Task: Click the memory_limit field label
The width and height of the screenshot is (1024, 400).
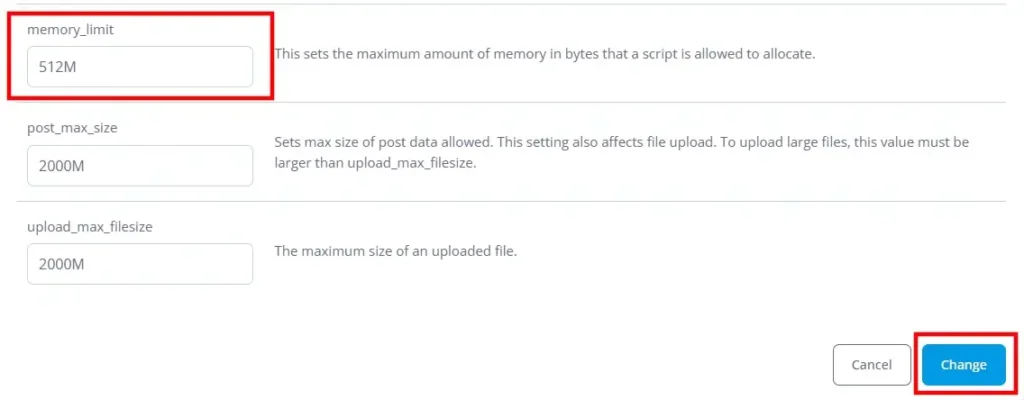Action: coord(70,30)
